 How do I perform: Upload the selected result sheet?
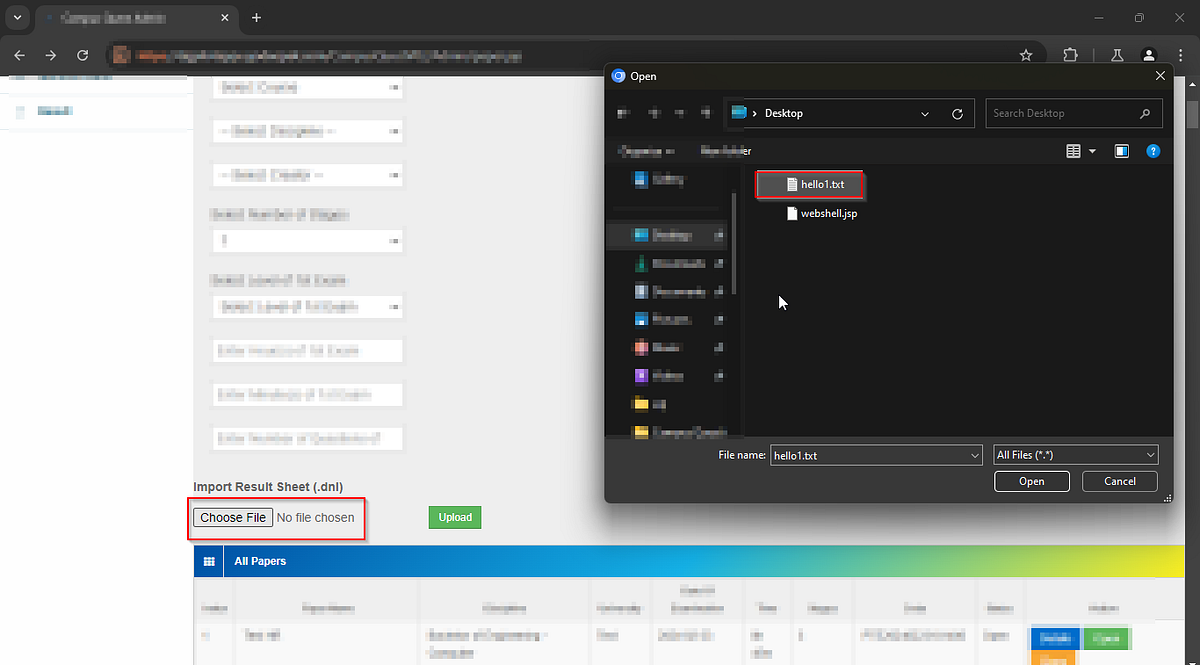[x=455, y=517]
